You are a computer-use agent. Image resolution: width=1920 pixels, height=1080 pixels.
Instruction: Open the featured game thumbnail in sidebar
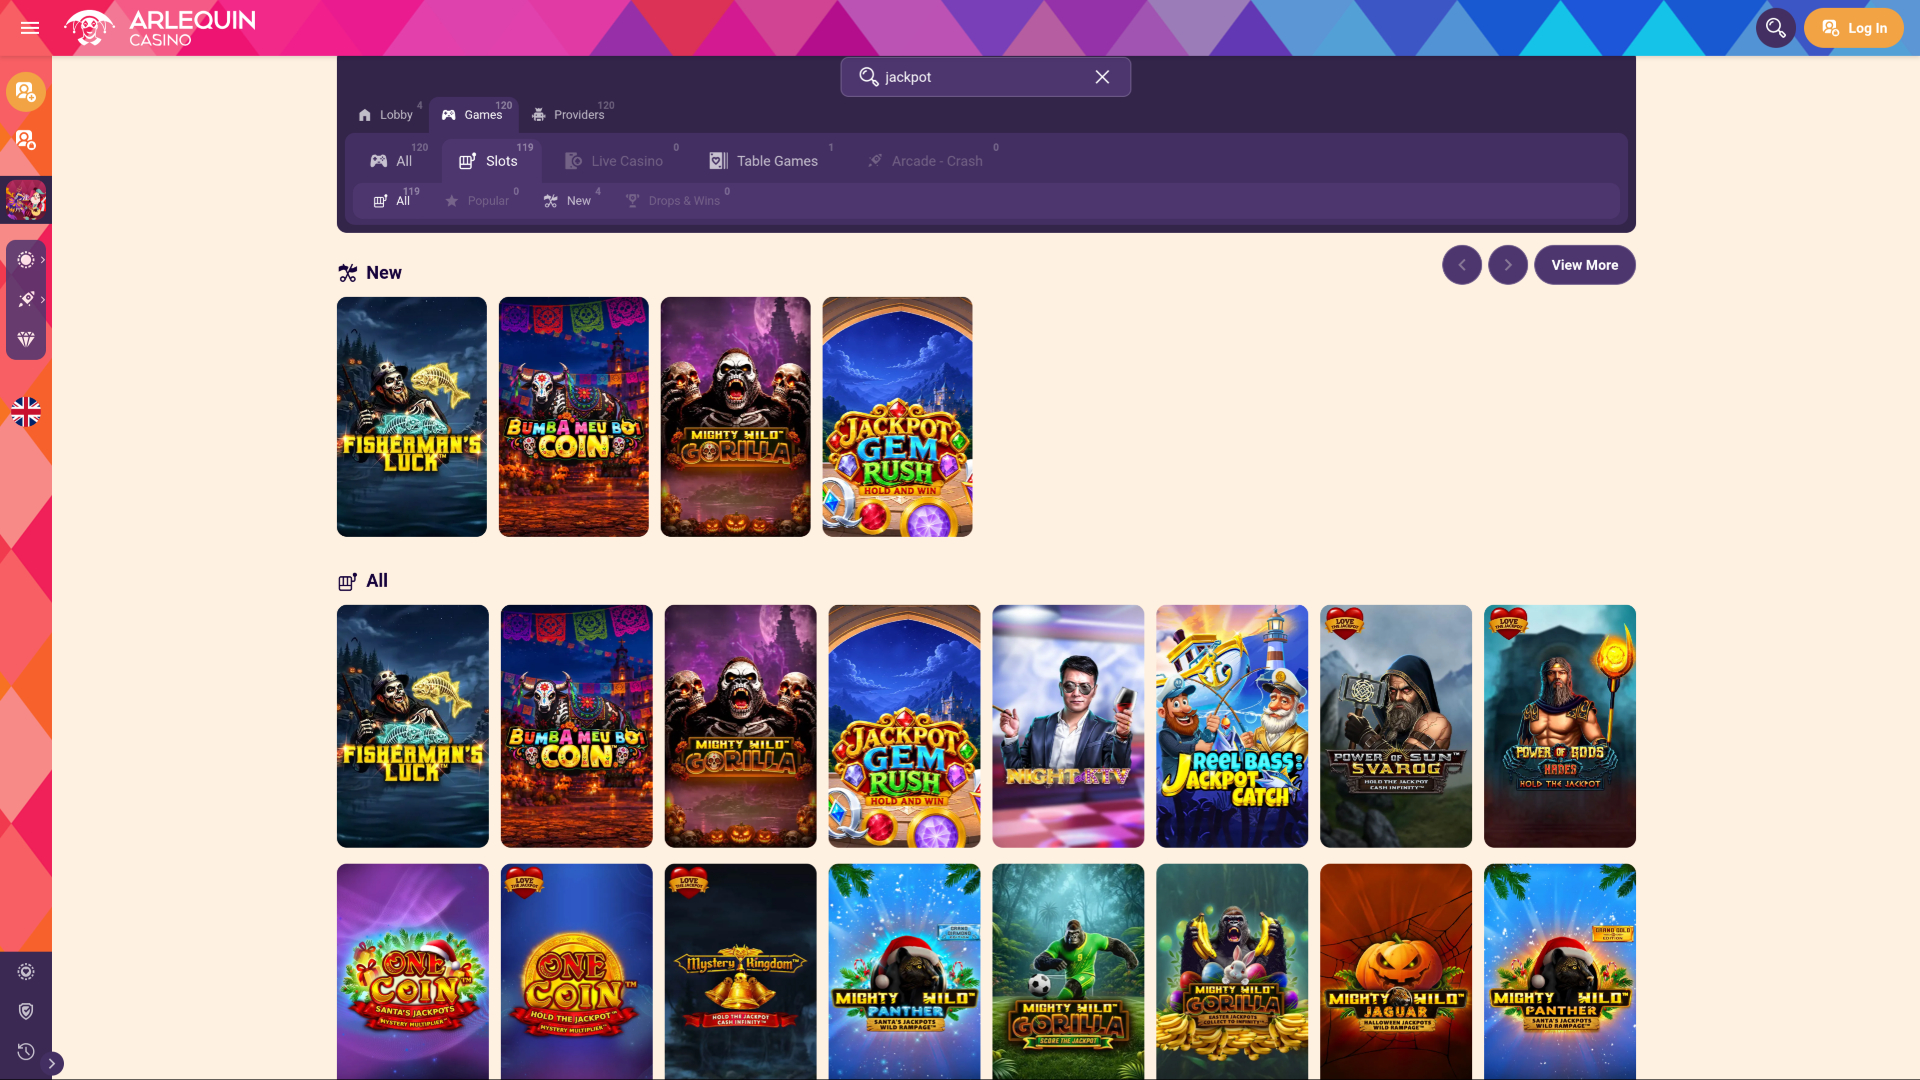click(x=26, y=200)
